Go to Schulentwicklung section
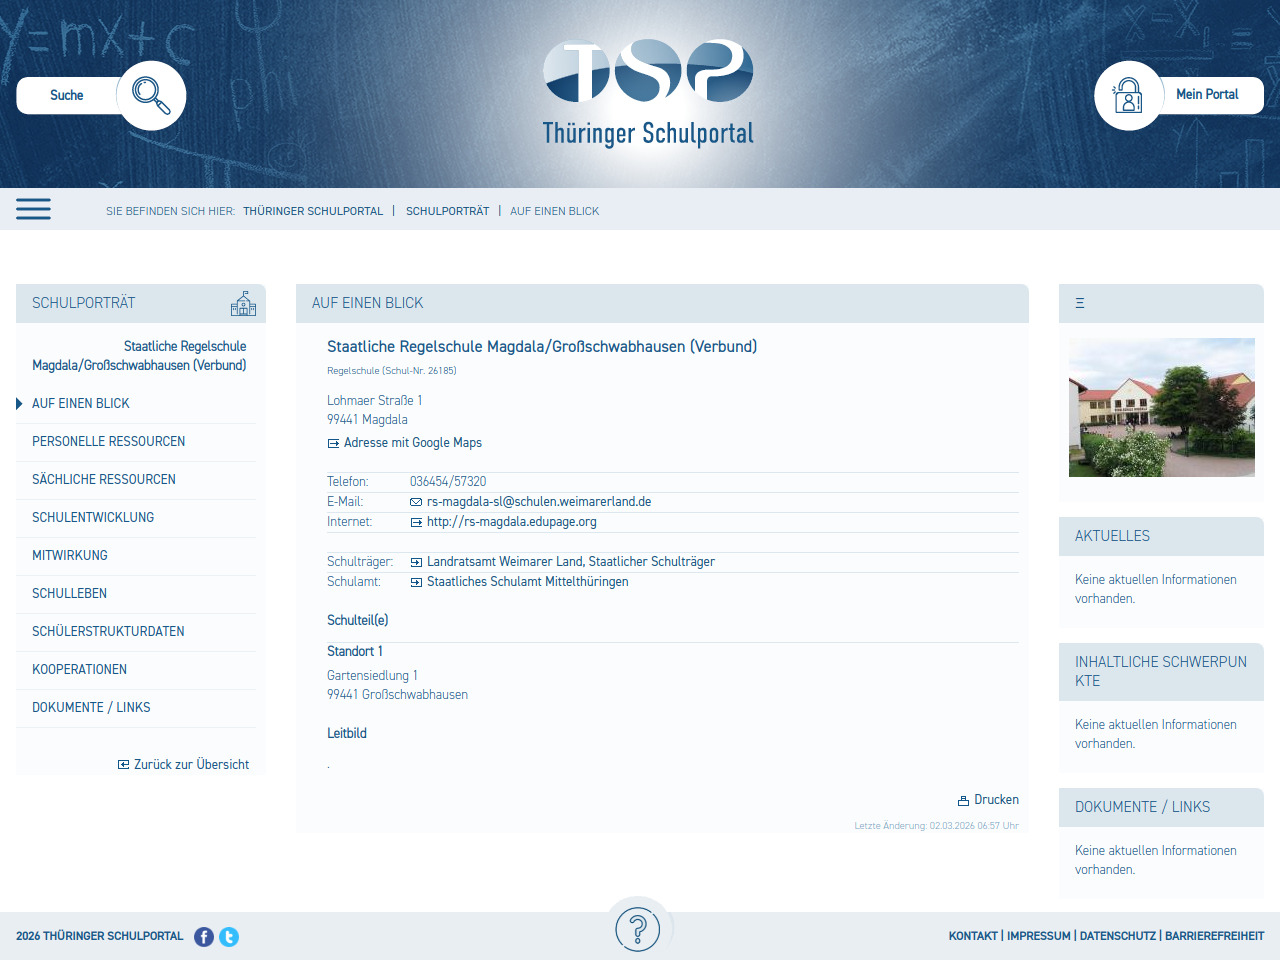1280x960 pixels. coord(93,517)
